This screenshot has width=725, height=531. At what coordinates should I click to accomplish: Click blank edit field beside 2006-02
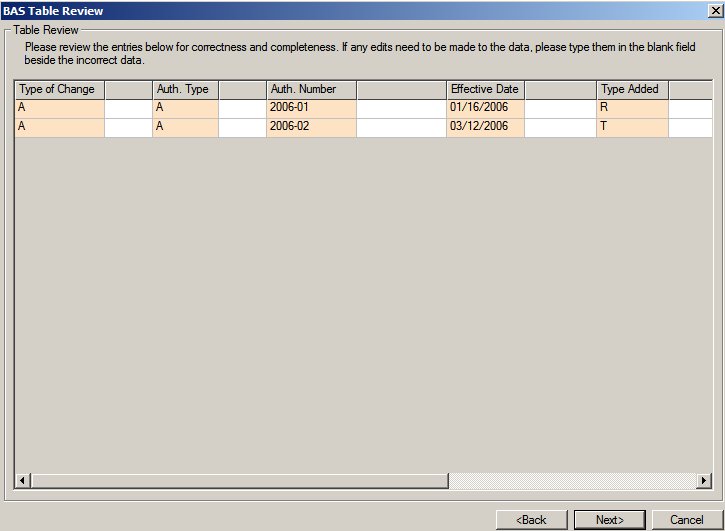pos(401,128)
